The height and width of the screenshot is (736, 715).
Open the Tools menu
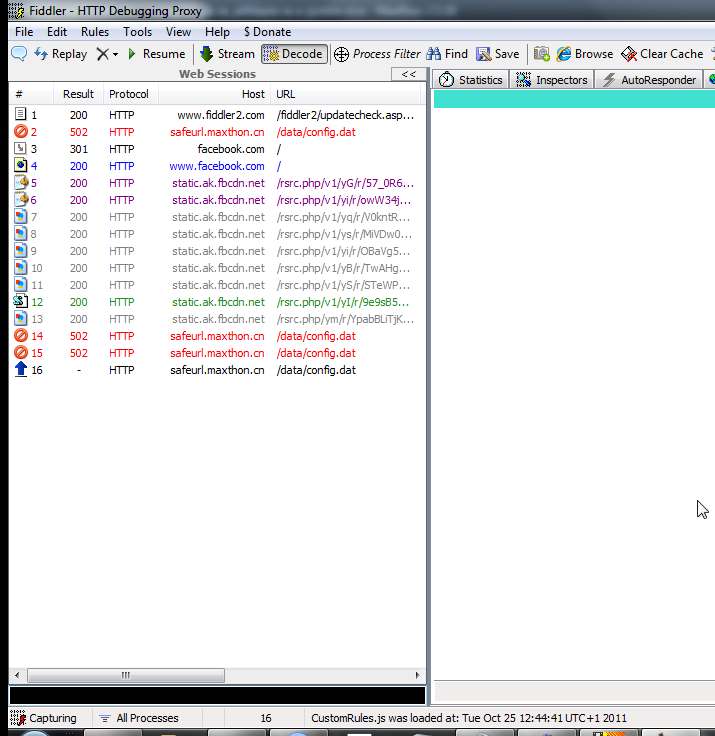tap(138, 32)
